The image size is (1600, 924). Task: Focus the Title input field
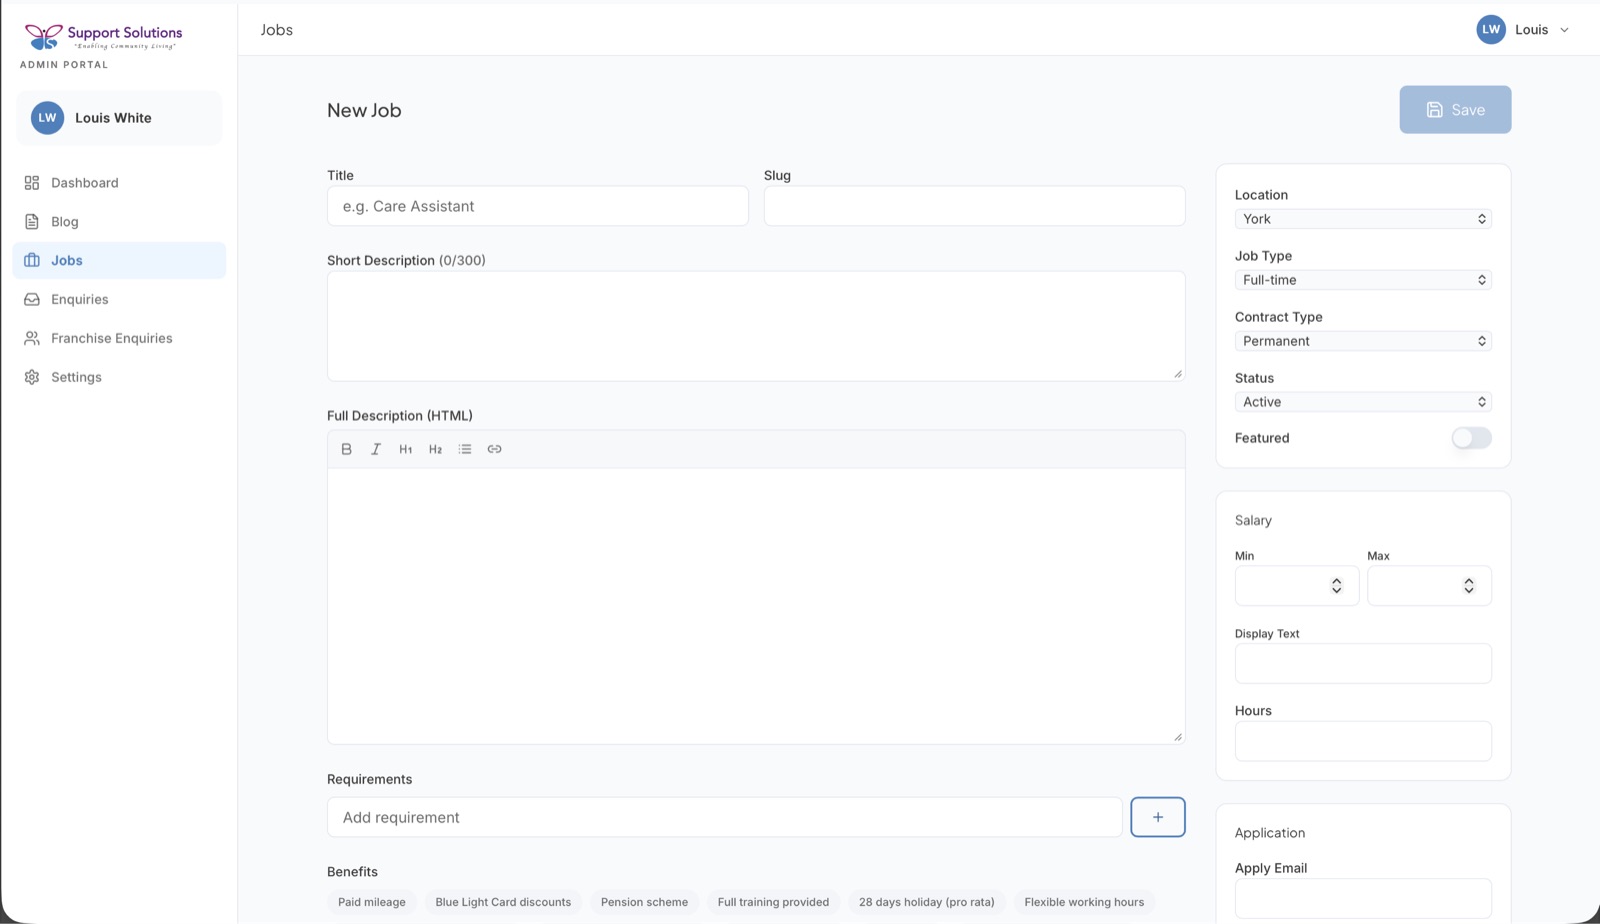pyautogui.click(x=538, y=206)
